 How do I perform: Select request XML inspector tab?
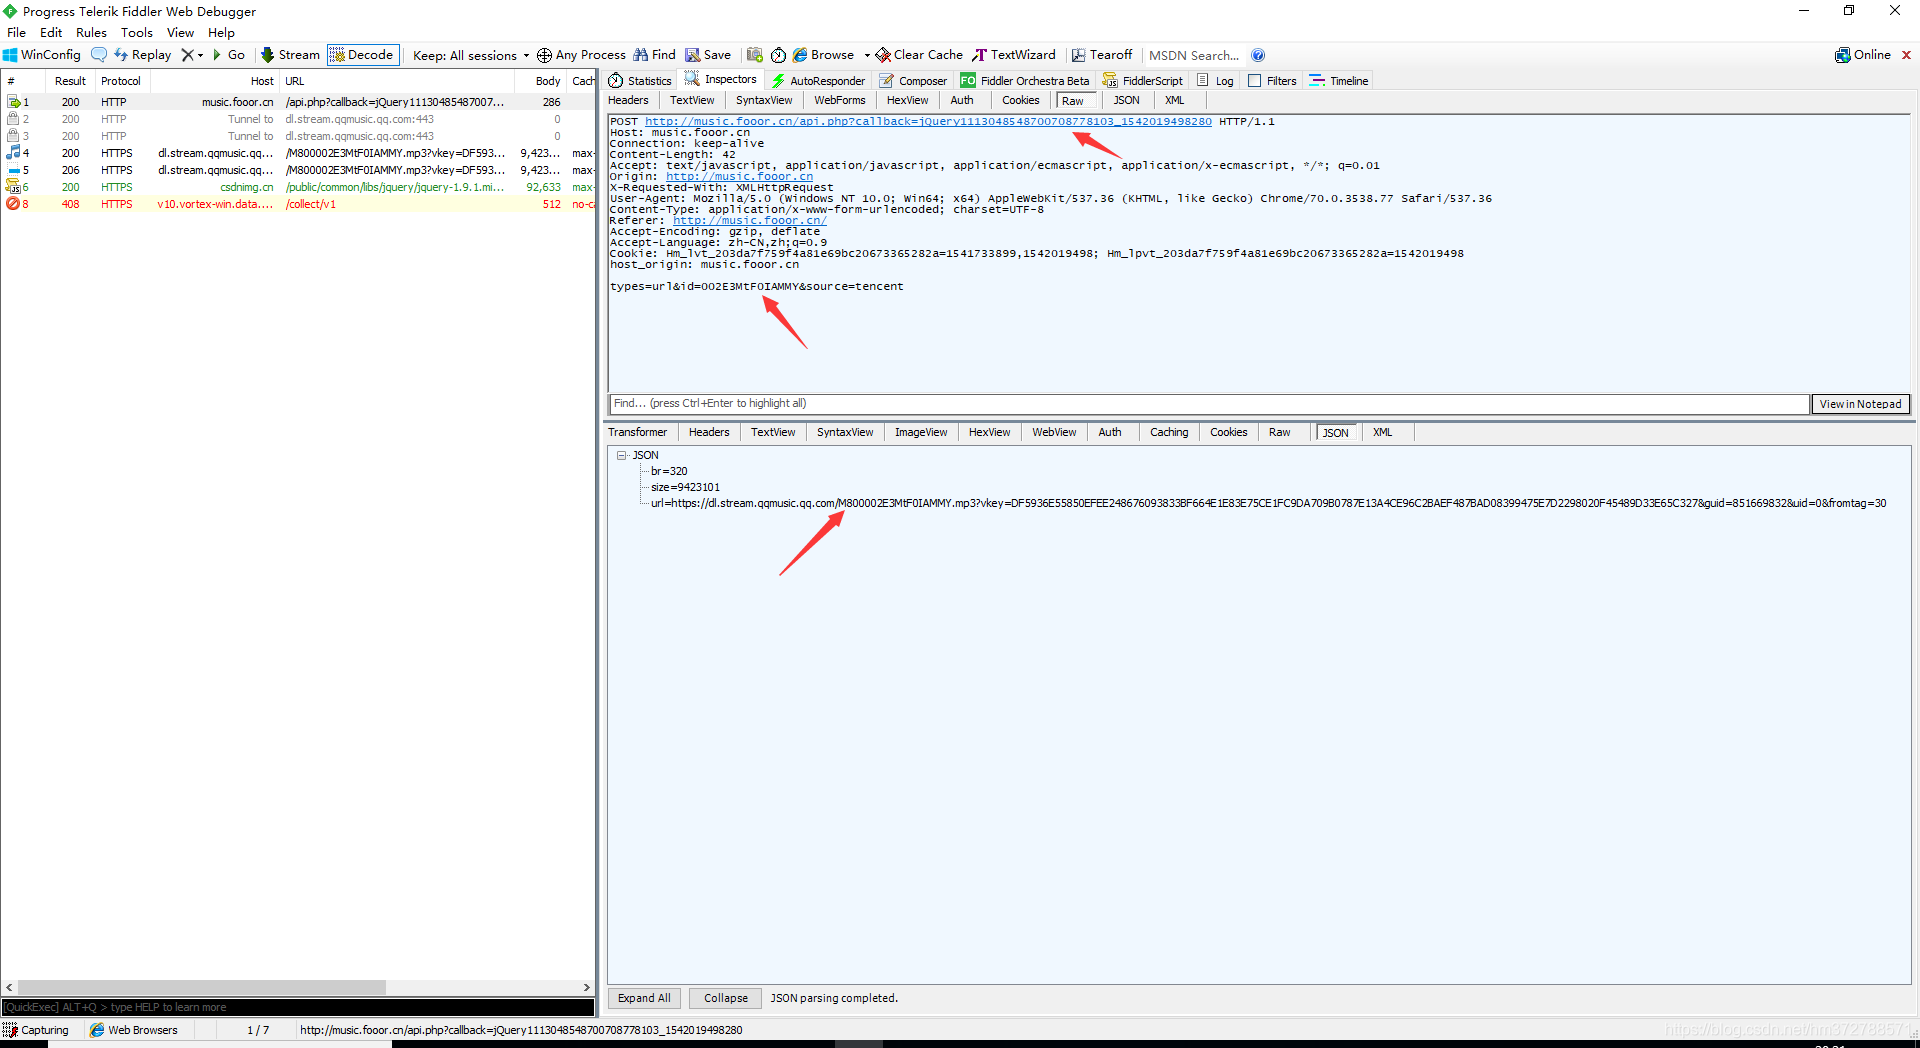[x=1175, y=100]
